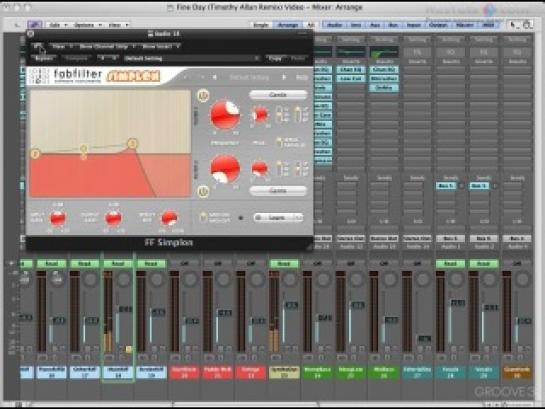Toggle the MIDI channel filter button

pyautogui.click(x=488, y=25)
